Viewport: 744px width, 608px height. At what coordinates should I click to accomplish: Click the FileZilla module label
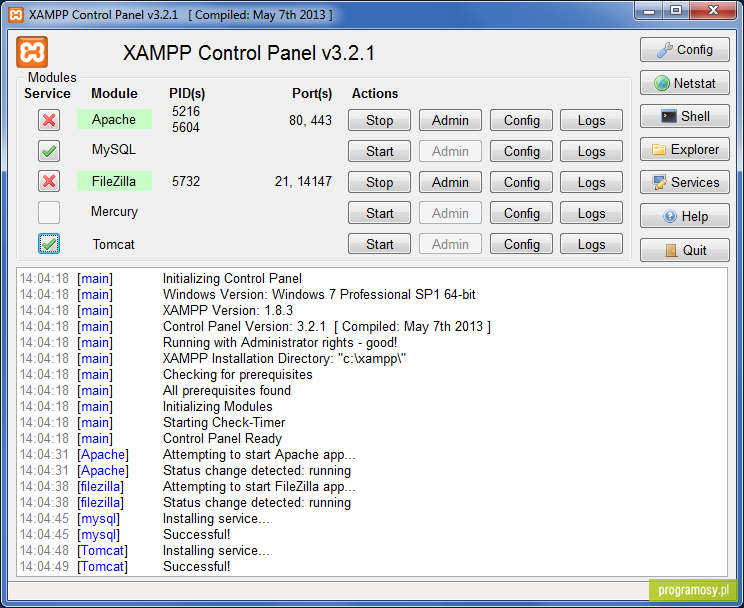pos(114,181)
